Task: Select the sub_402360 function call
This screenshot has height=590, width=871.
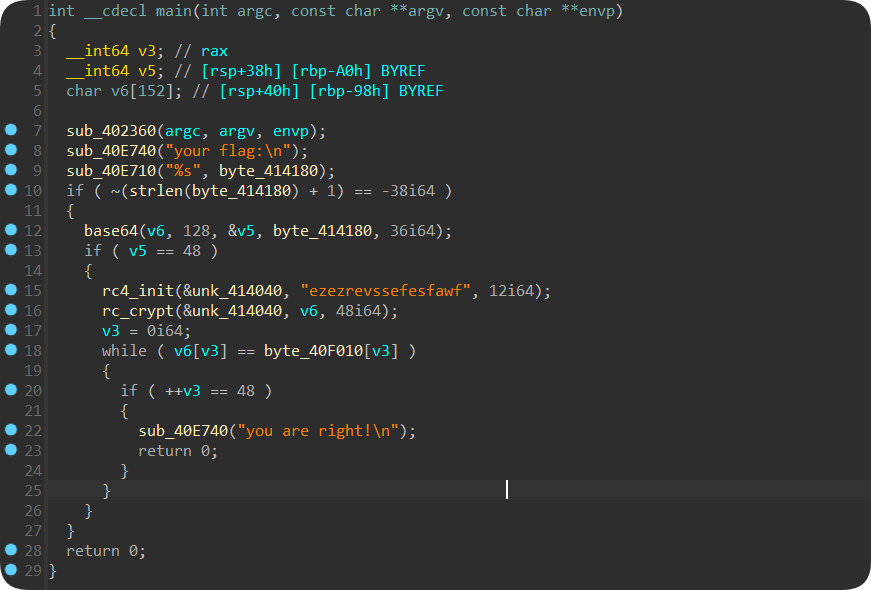Action: [x=111, y=131]
